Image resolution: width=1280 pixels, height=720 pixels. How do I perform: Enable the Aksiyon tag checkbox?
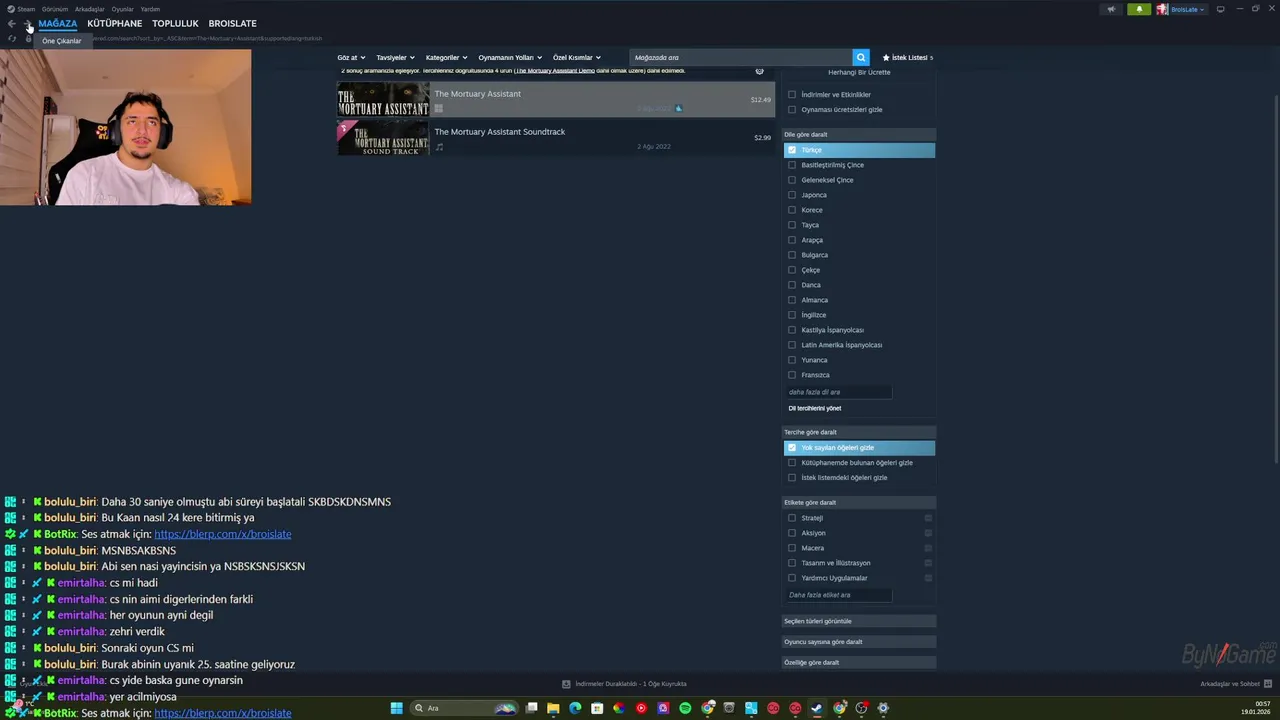[x=792, y=533]
